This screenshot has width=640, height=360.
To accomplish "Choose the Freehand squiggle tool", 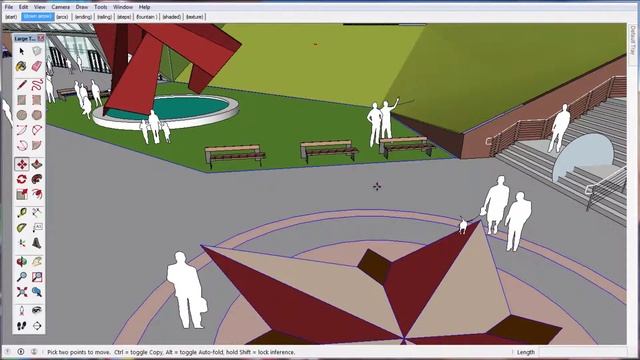I will click(x=37, y=85).
